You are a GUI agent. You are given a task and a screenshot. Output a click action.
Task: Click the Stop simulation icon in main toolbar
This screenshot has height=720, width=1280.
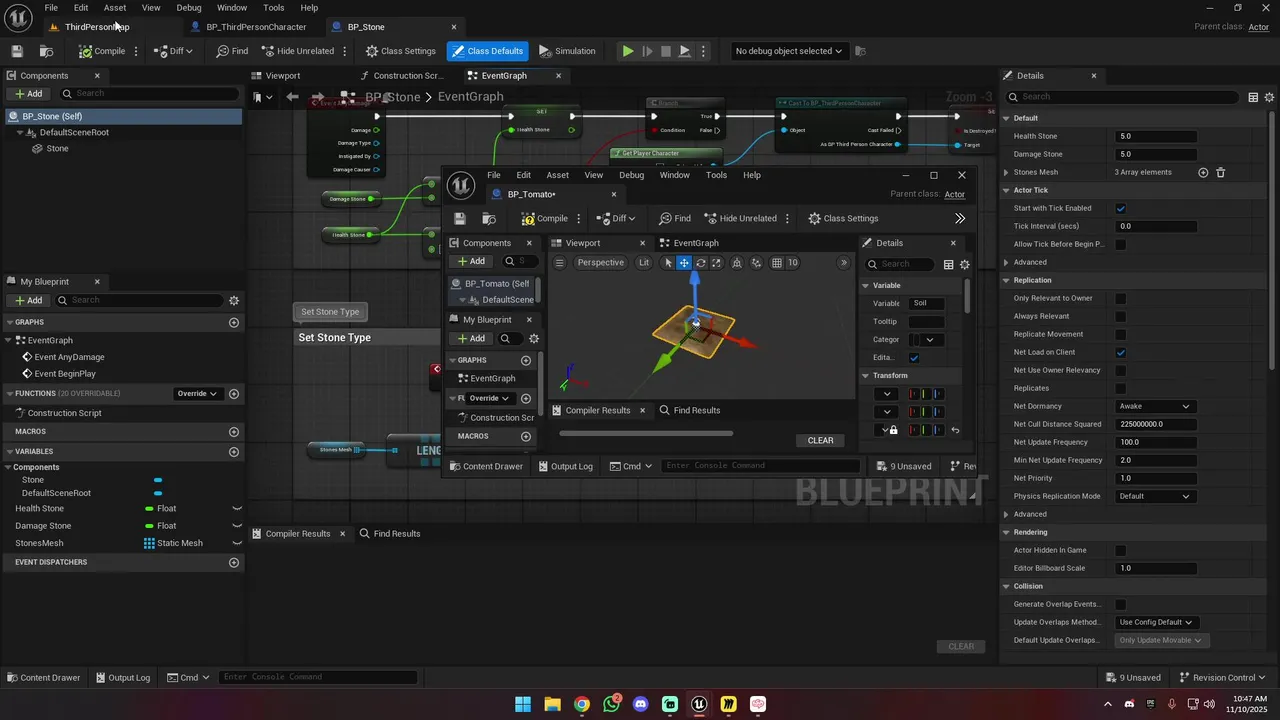tap(666, 51)
